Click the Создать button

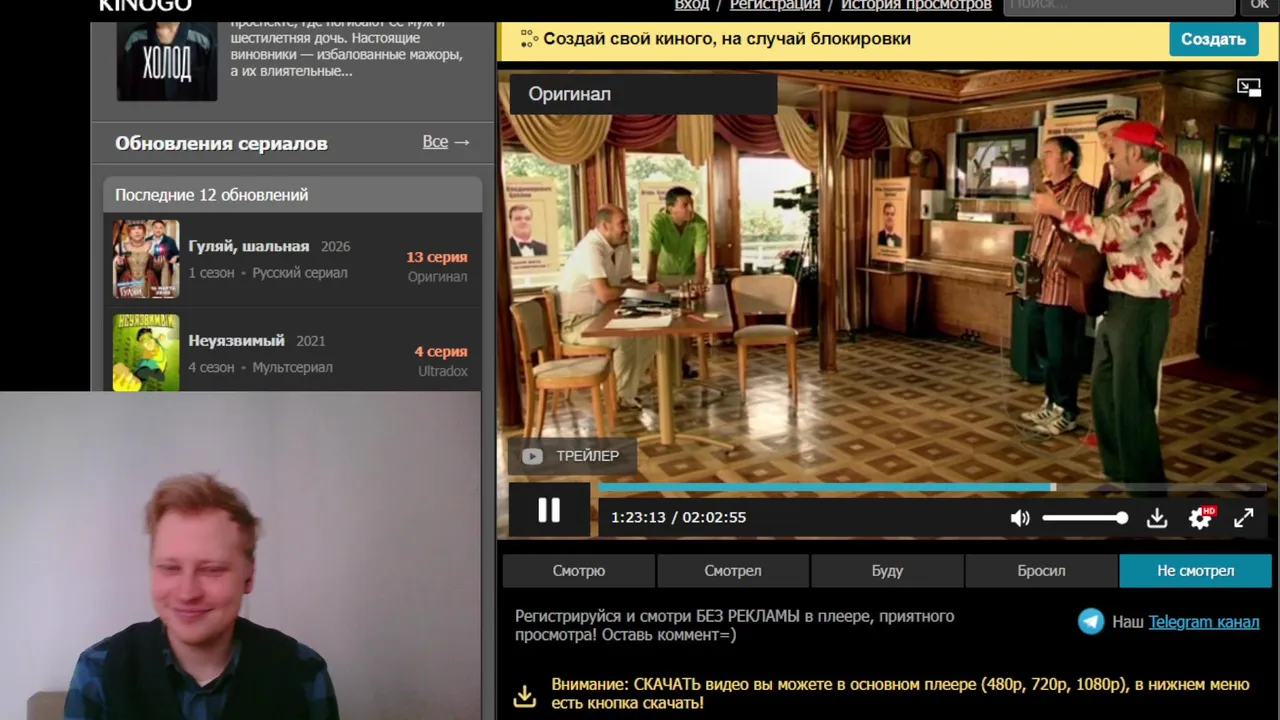(1213, 39)
